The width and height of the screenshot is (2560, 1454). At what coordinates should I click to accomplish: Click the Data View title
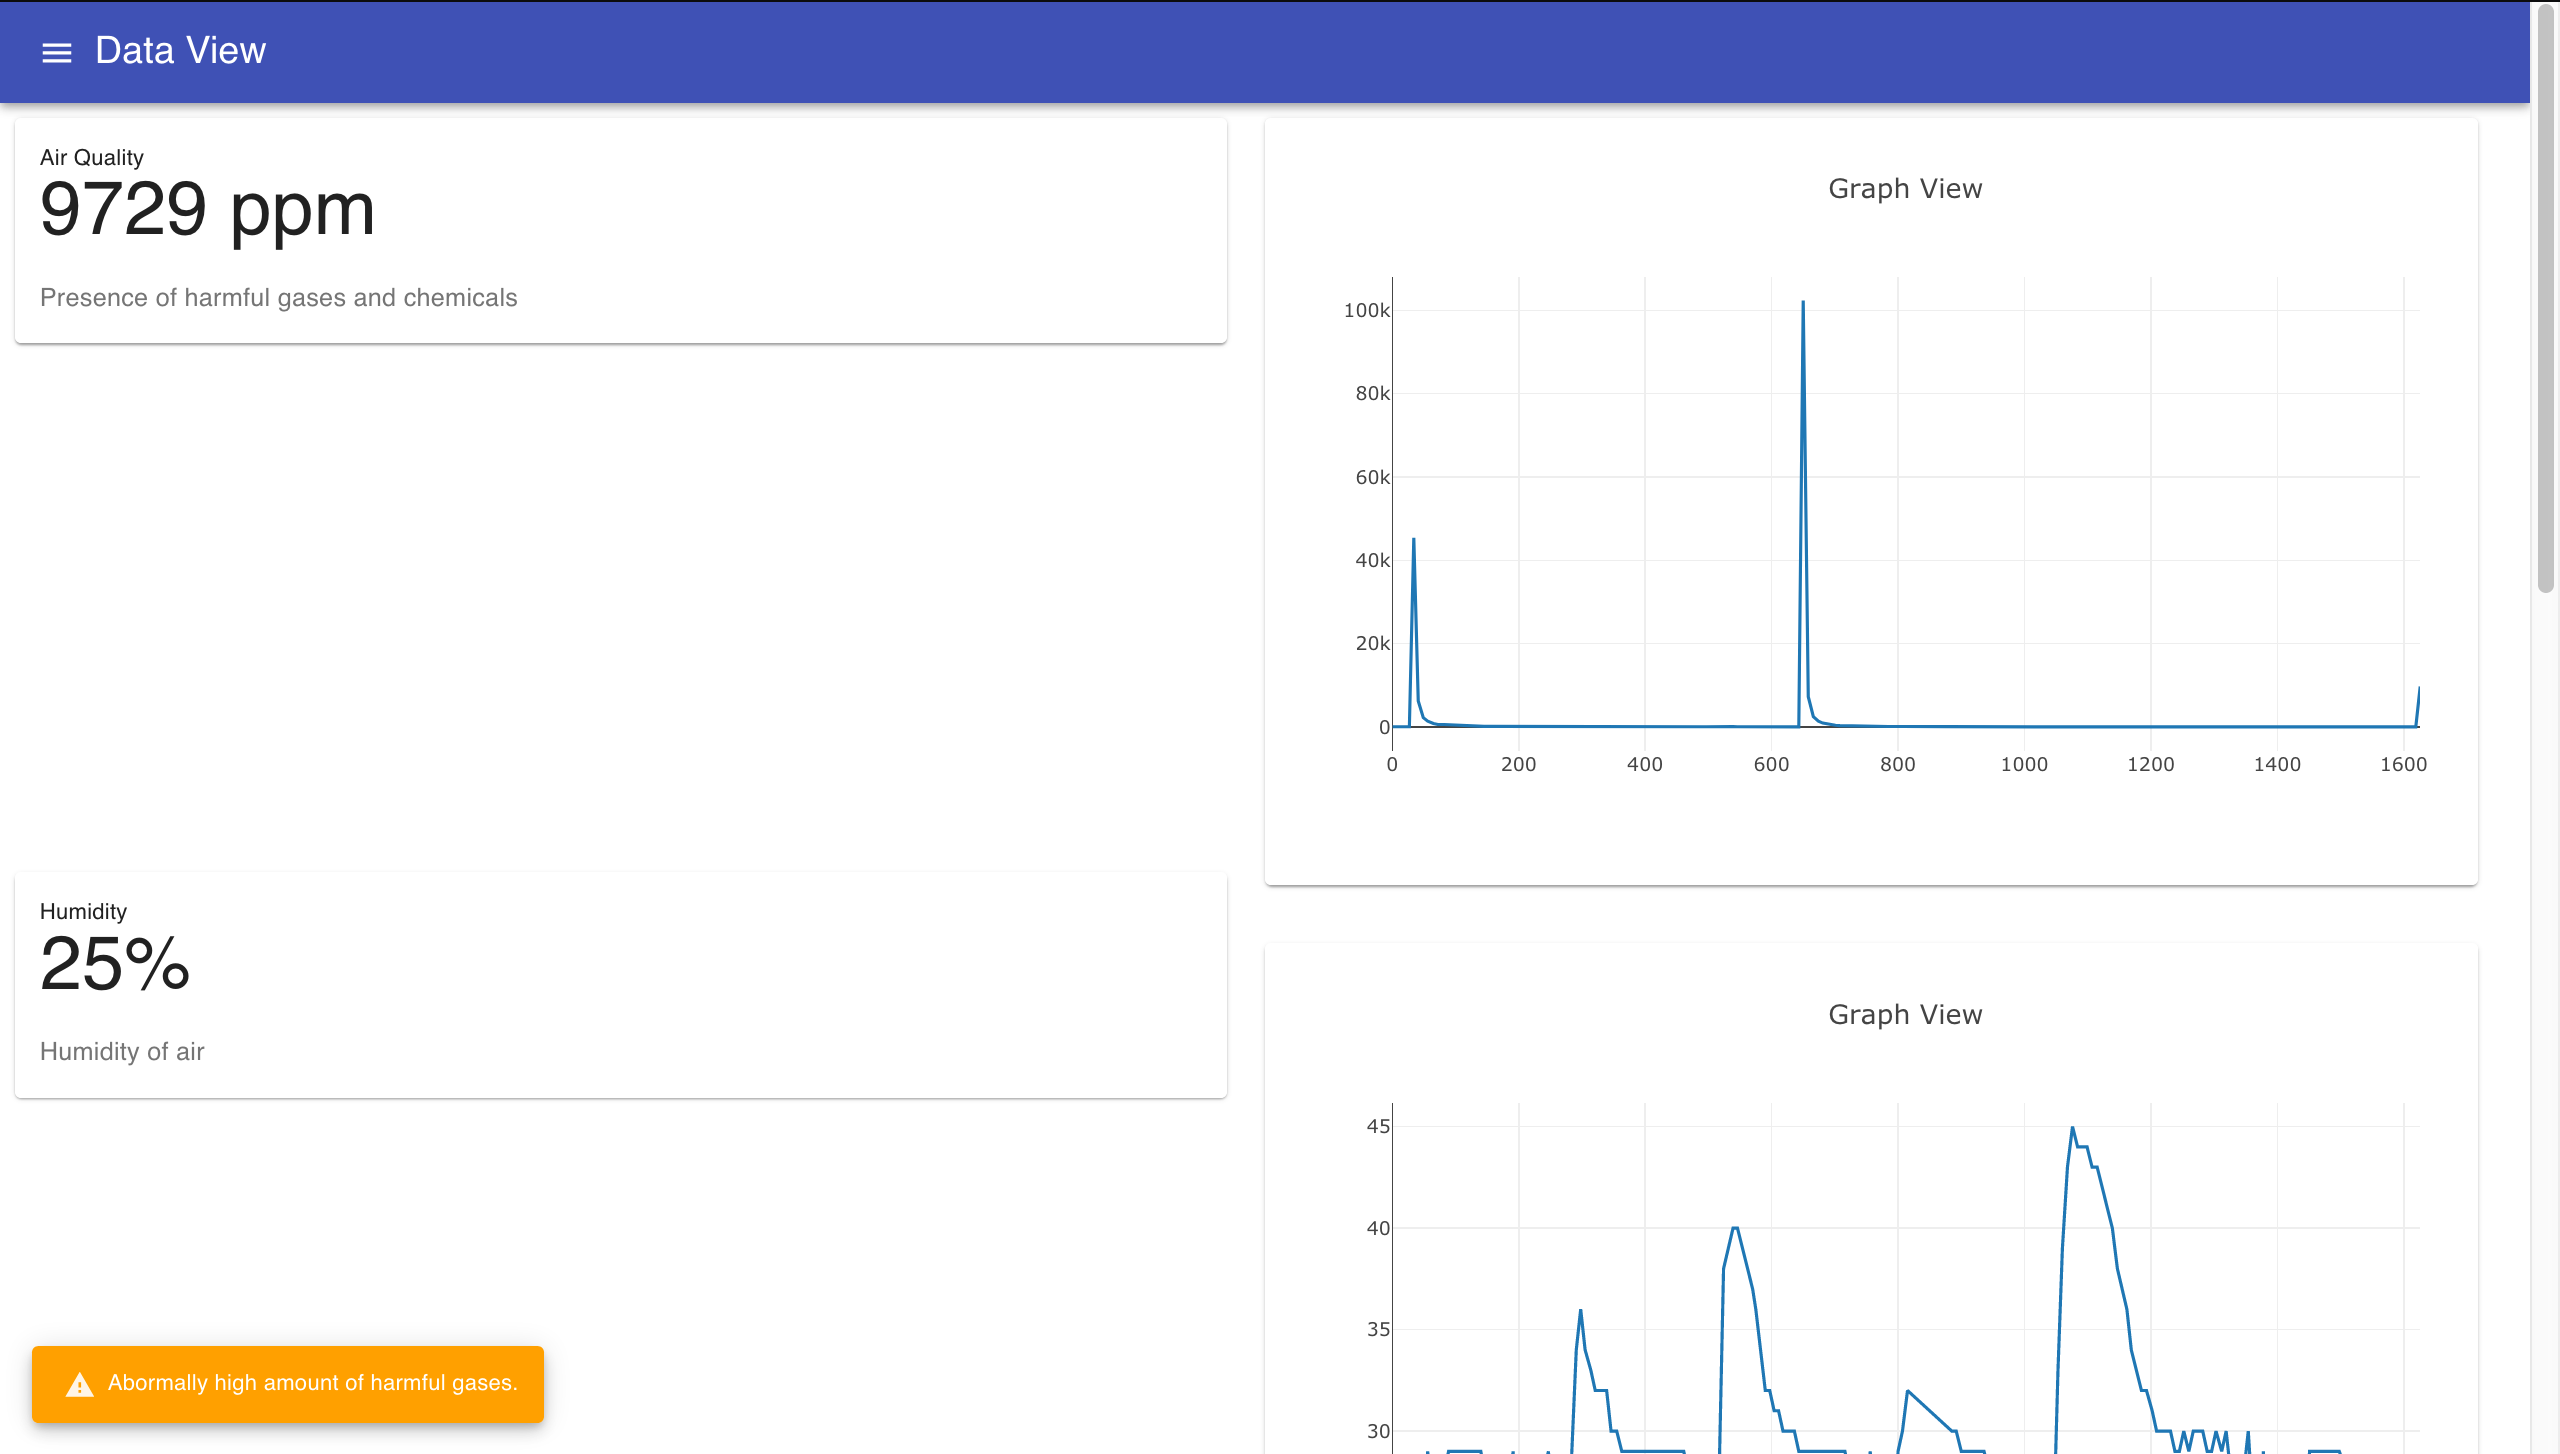[180, 51]
